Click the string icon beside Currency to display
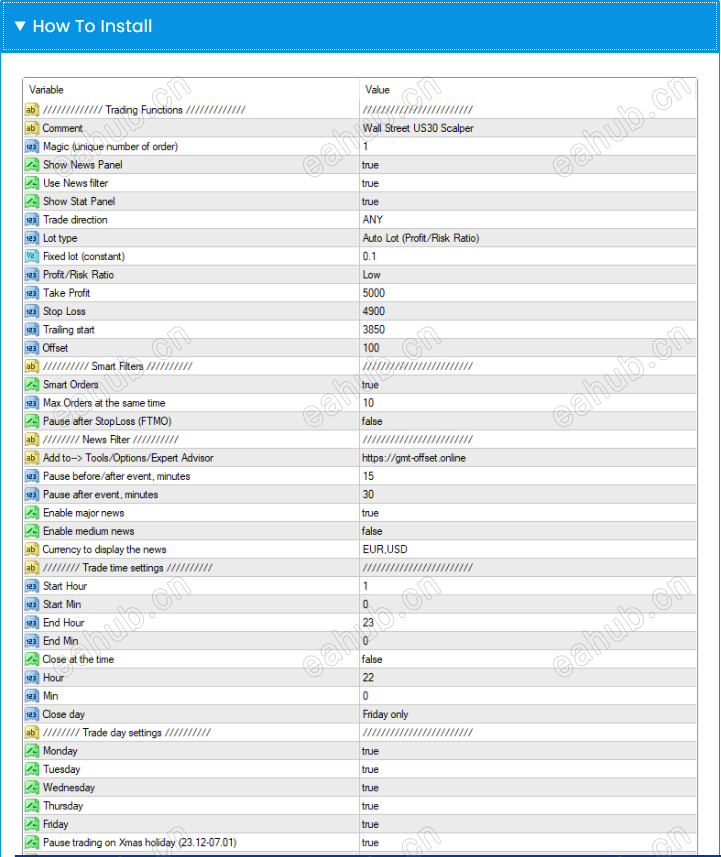This screenshot has height=857, width=721. click(x=32, y=550)
